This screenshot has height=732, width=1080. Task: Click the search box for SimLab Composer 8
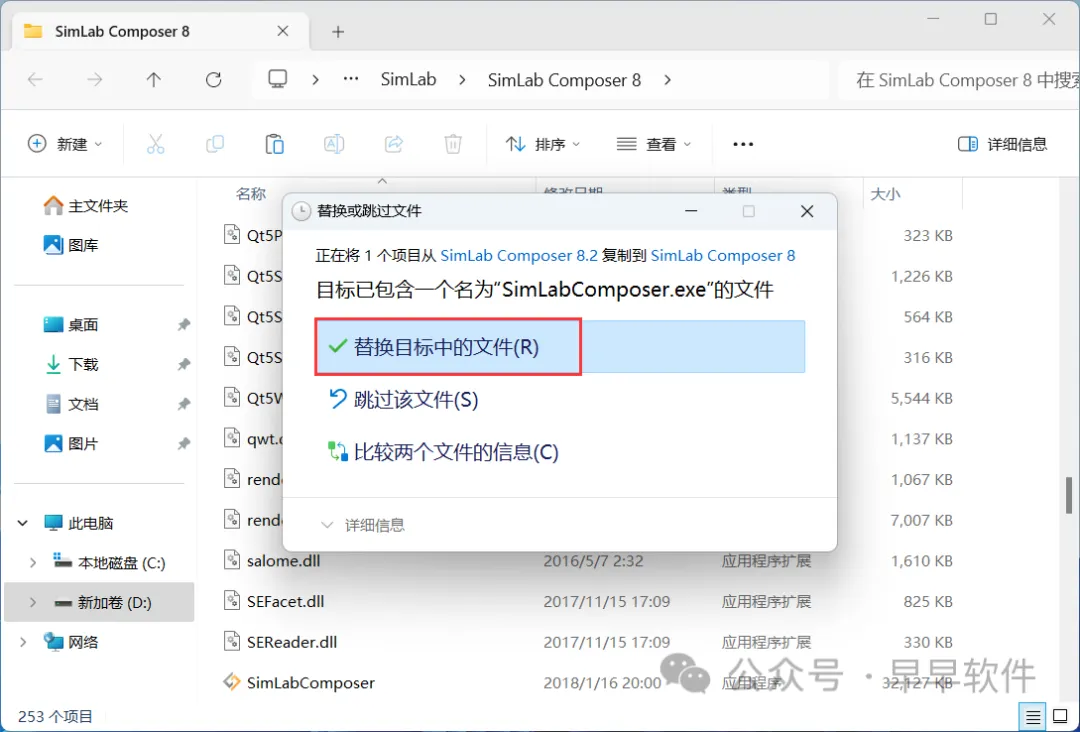(x=959, y=80)
